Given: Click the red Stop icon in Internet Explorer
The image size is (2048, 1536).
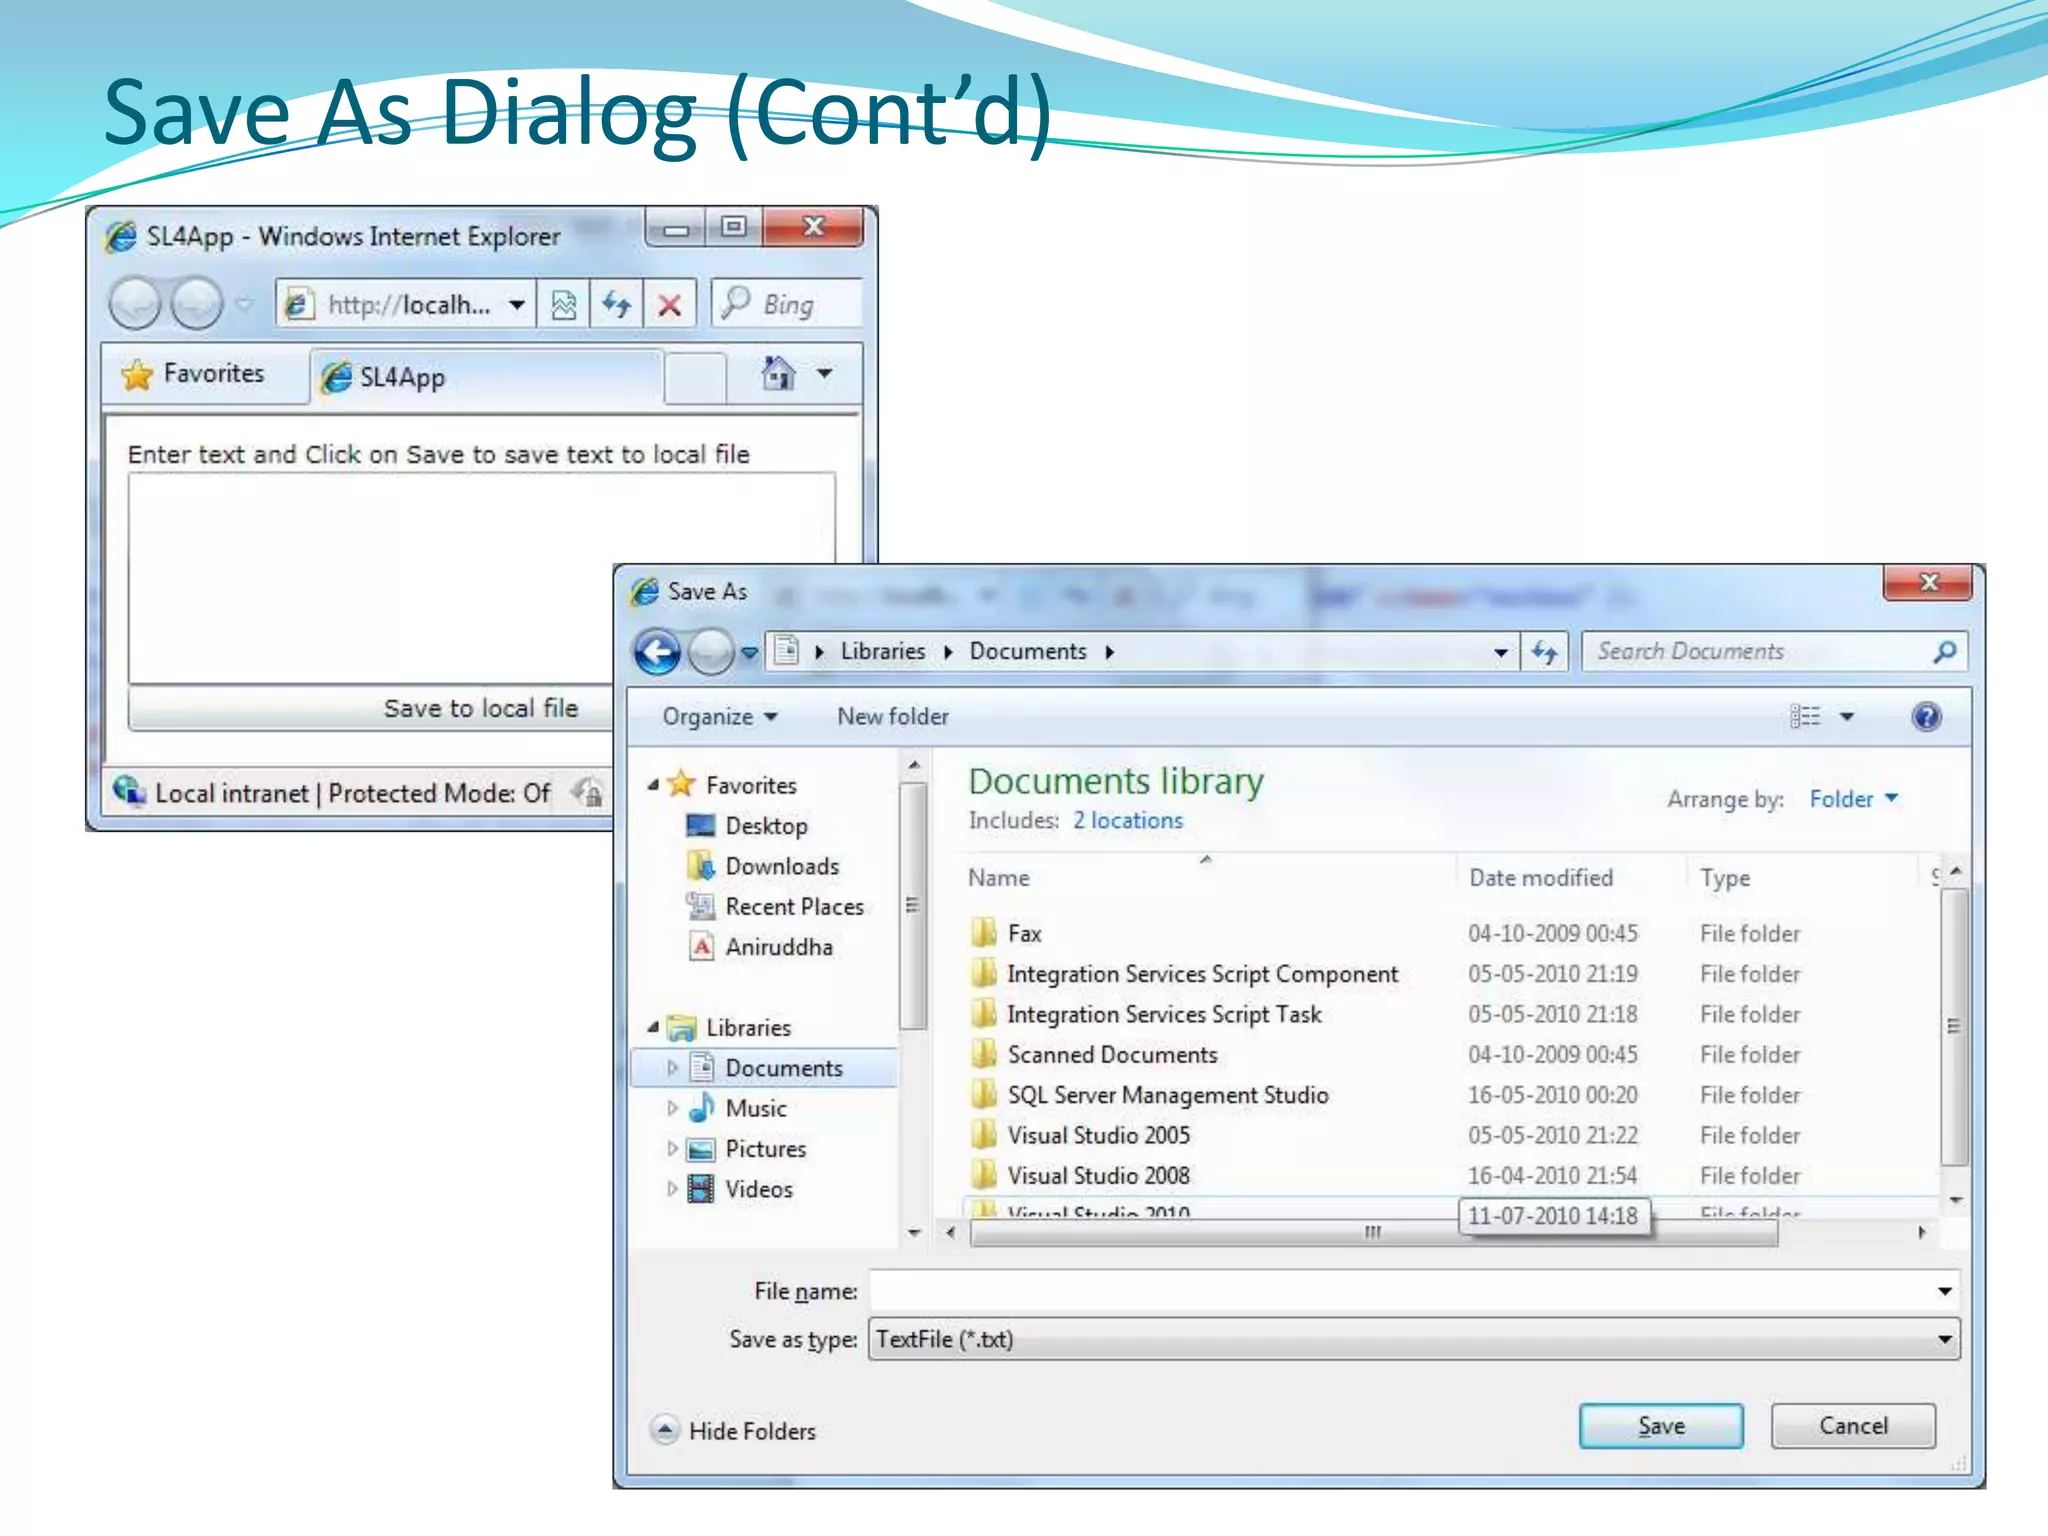Looking at the screenshot, I should 670,304.
